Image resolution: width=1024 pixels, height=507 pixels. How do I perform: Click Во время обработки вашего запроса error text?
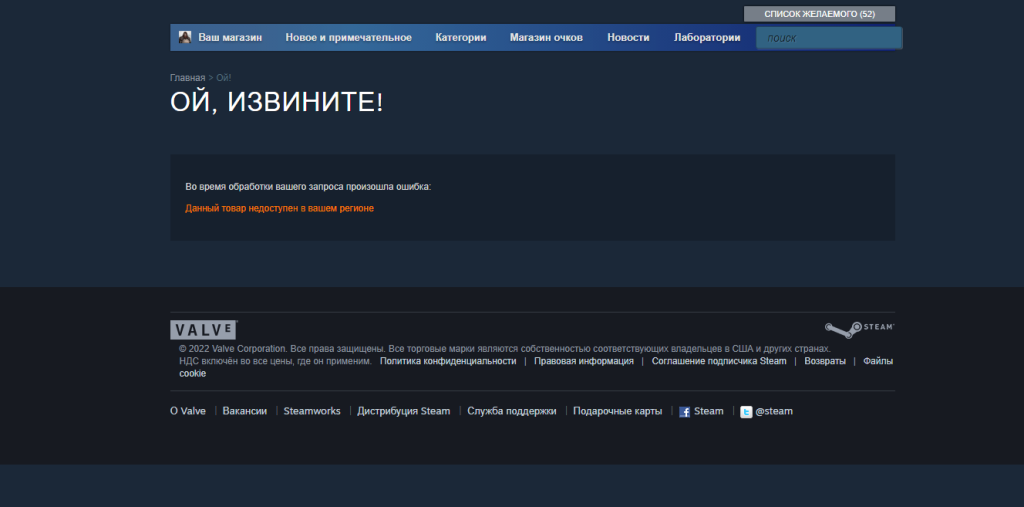[x=308, y=187]
